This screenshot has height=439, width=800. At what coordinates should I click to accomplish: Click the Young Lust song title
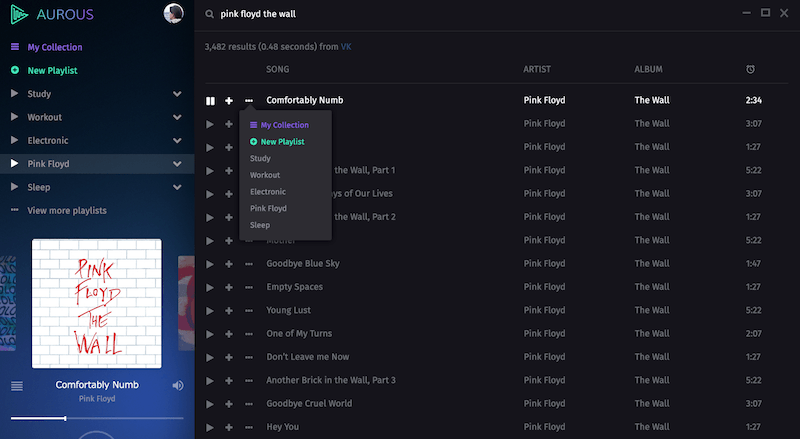[288, 310]
